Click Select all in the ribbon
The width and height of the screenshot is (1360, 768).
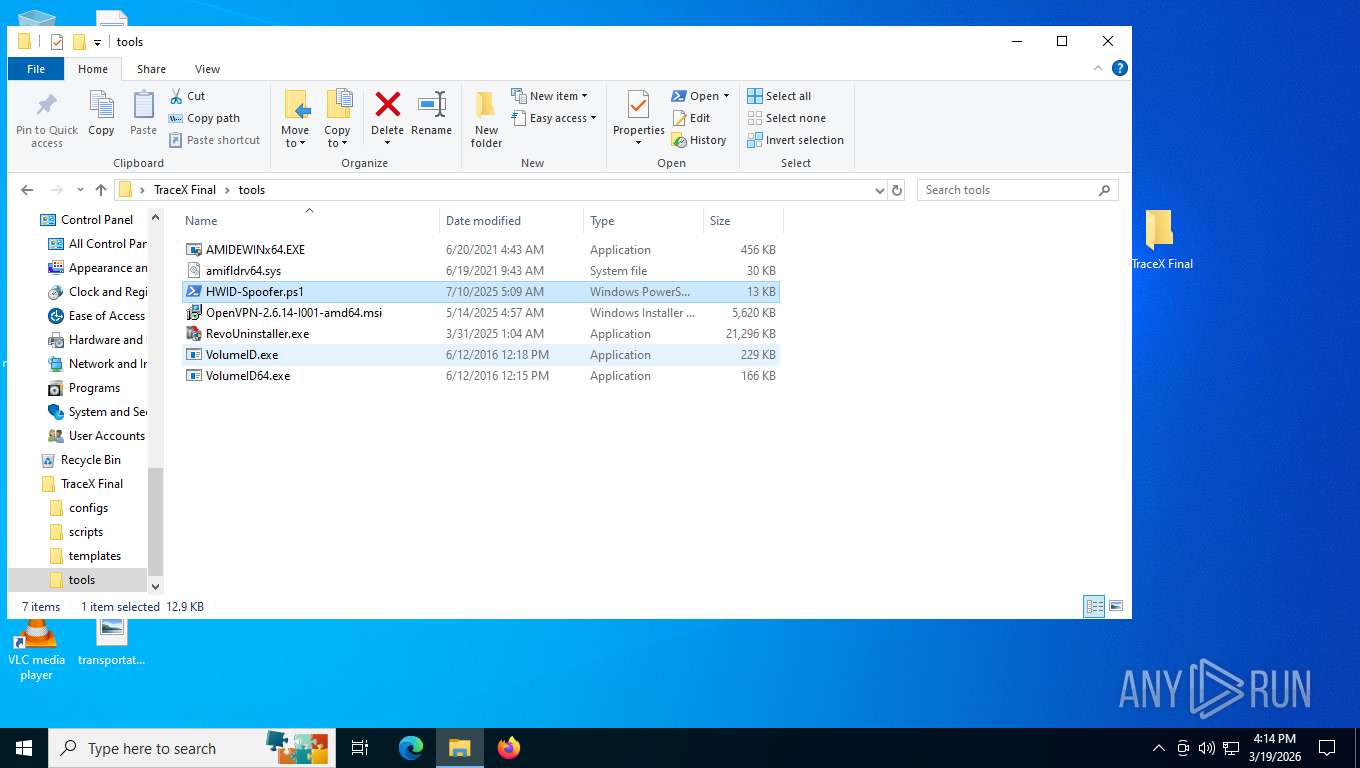(x=779, y=96)
